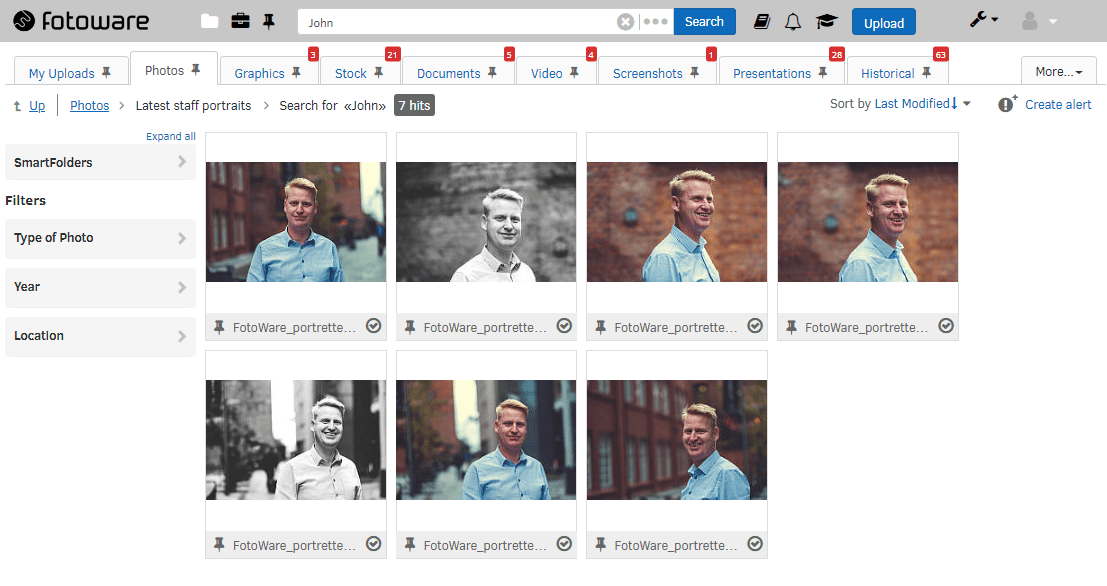Click the briefcase workspace icon
The image size is (1107, 586).
[240, 21]
